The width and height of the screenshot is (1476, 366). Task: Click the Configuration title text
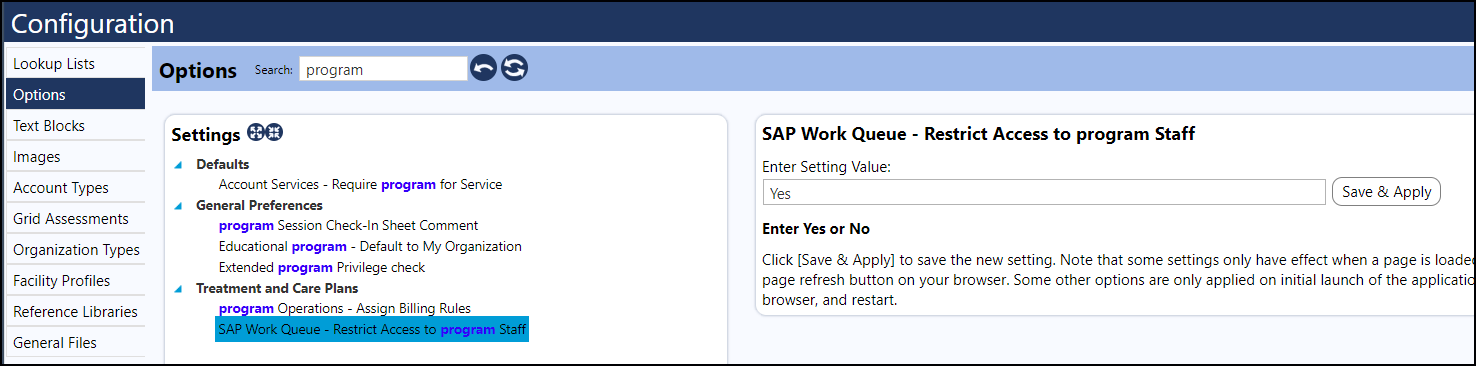(x=92, y=23)
